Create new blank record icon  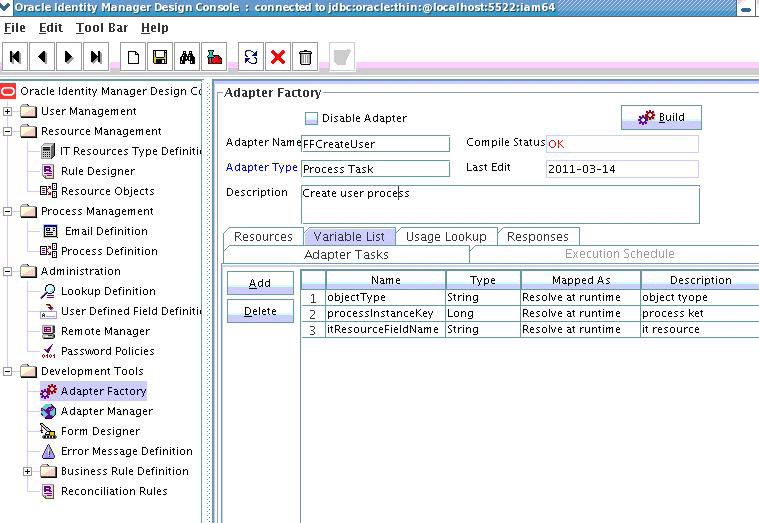[x=133, y=57]
